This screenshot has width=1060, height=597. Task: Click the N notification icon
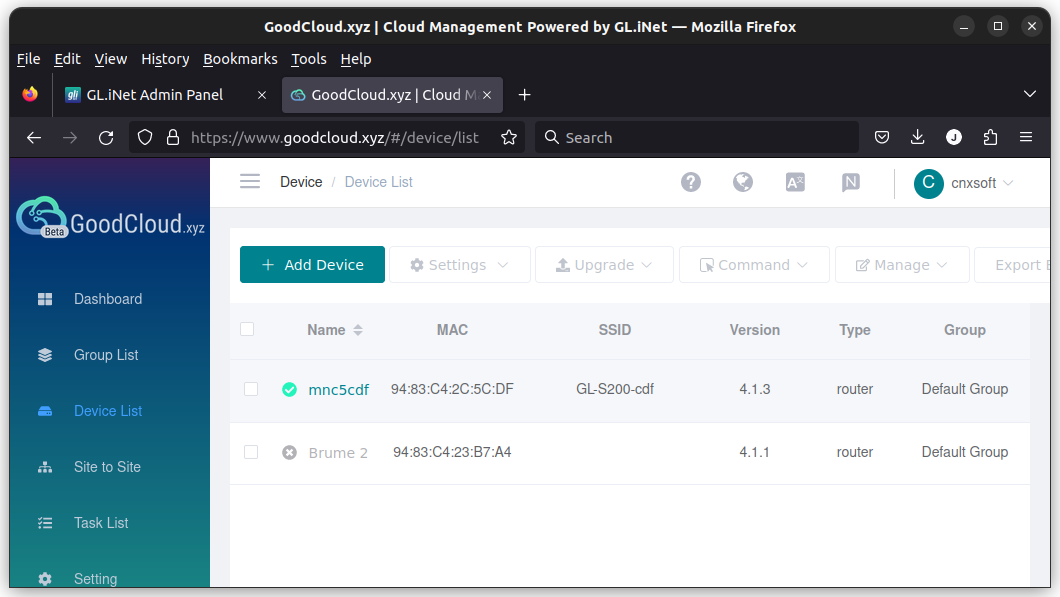pyautogui.click(x=850, y=182)
